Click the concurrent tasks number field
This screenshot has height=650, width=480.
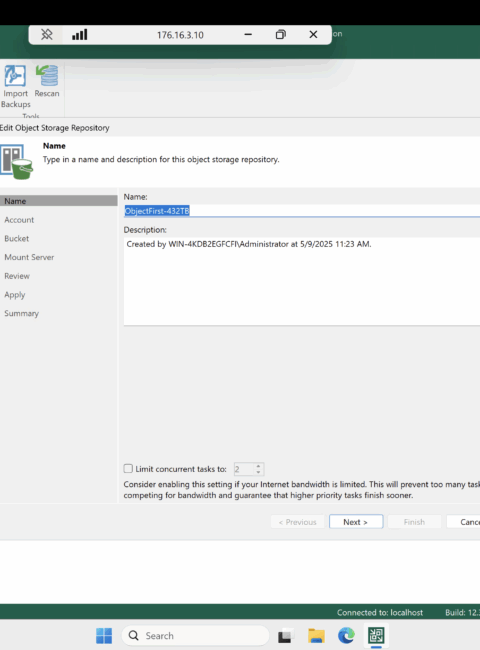click(244, 469)
